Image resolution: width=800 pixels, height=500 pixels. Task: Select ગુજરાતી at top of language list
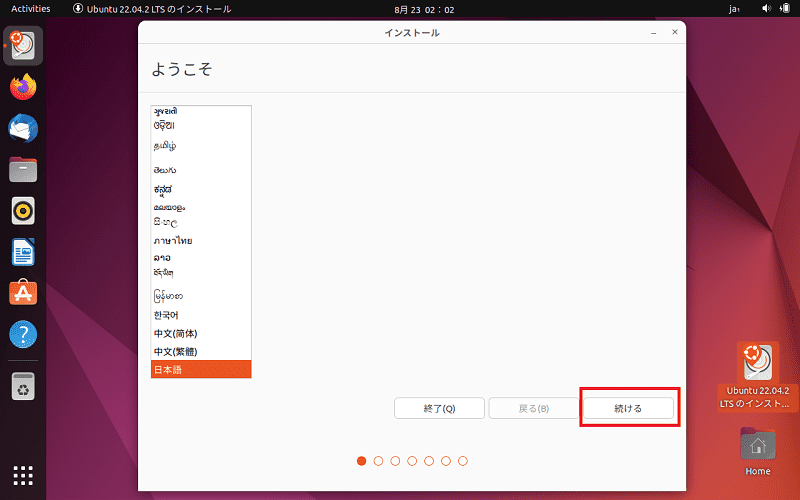point(201,111)
